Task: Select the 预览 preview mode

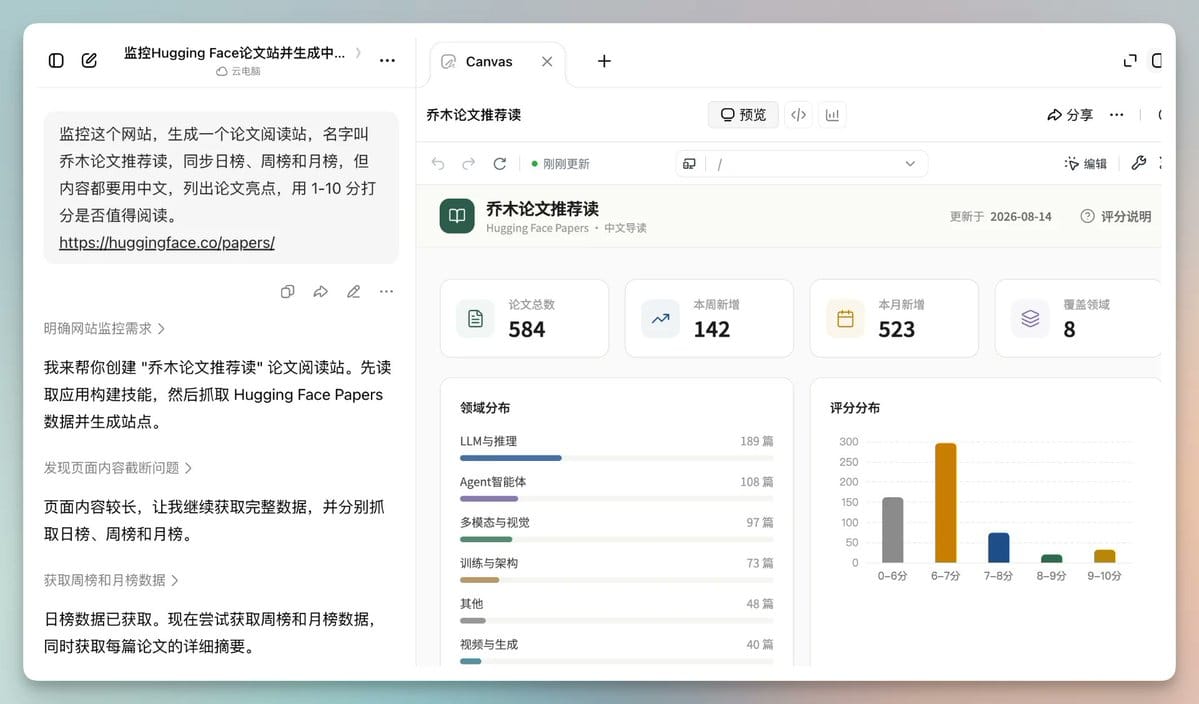Action: (x=742, y=115)
